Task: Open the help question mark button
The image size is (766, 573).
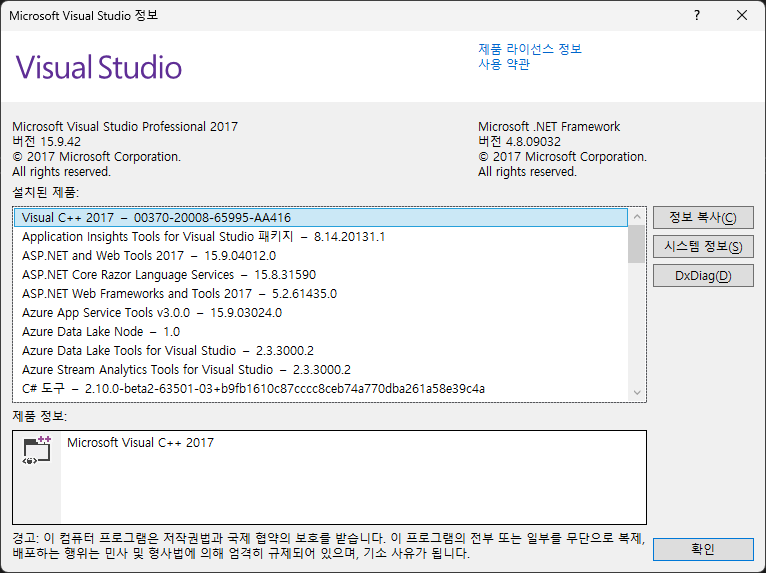Action: coord(697,16)
